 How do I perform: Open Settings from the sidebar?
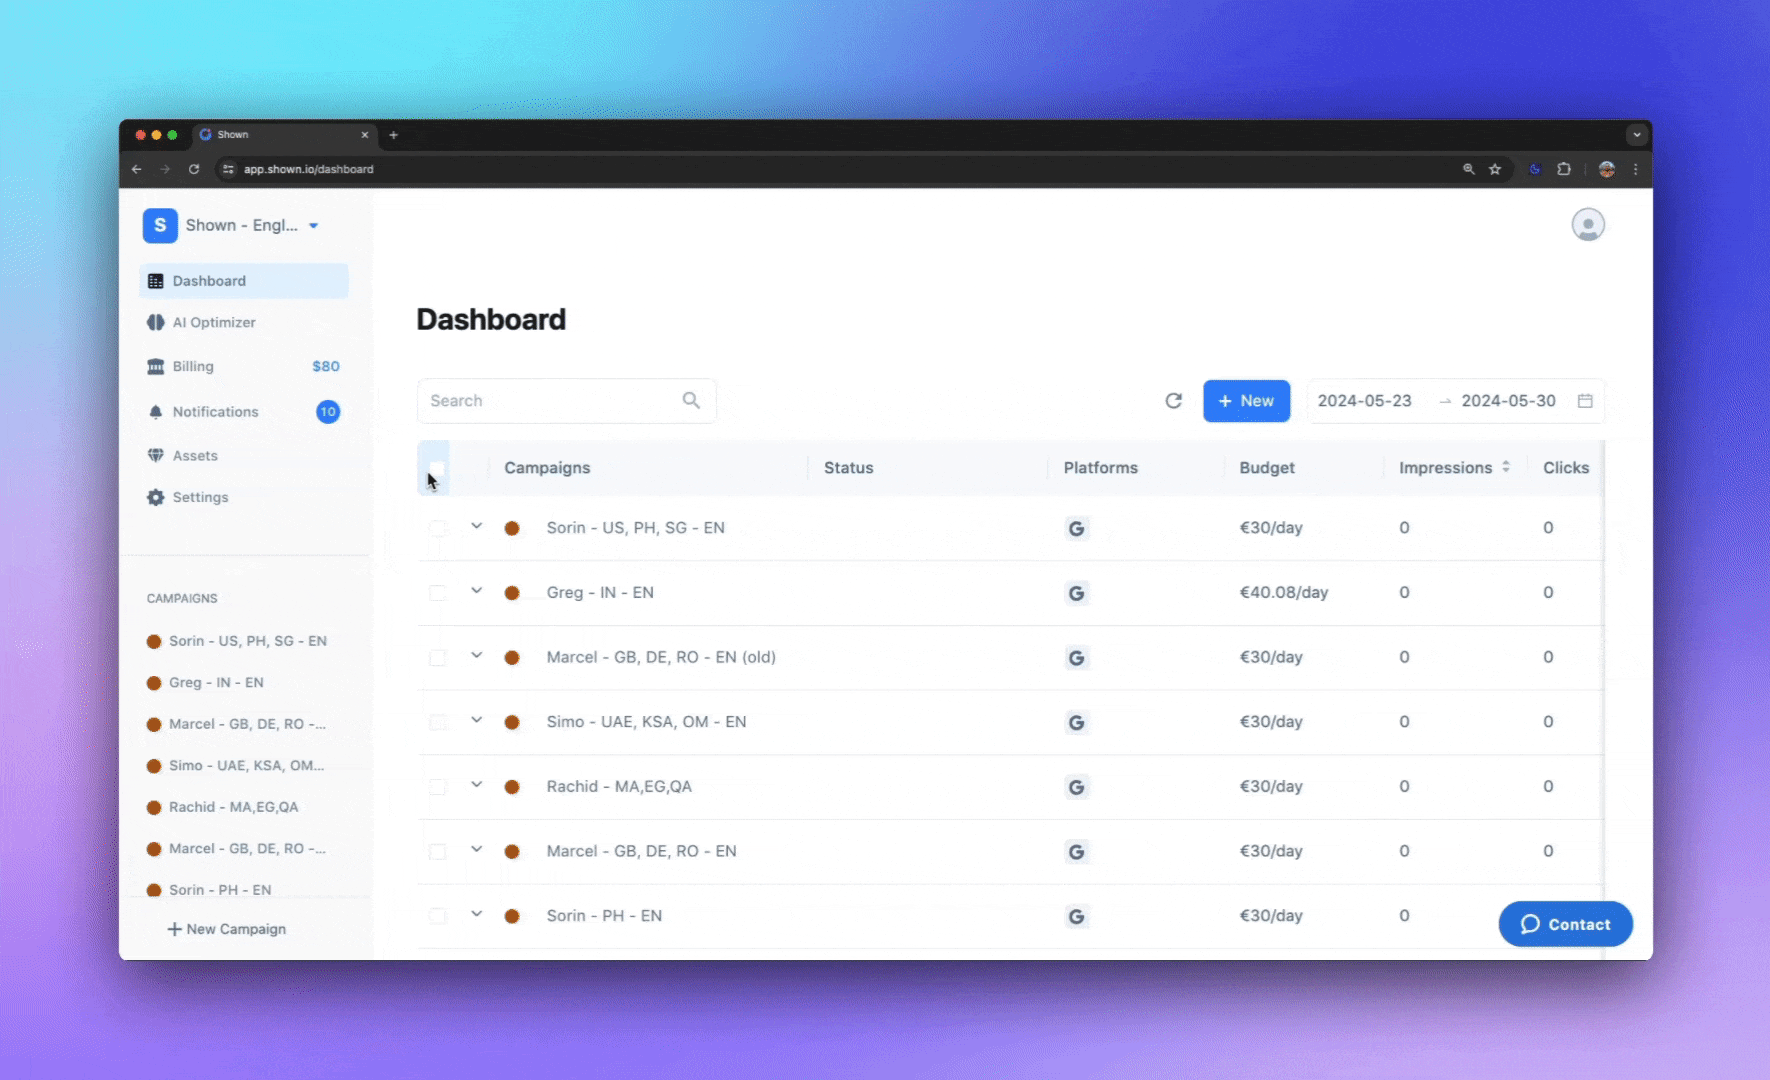(200, 497)
